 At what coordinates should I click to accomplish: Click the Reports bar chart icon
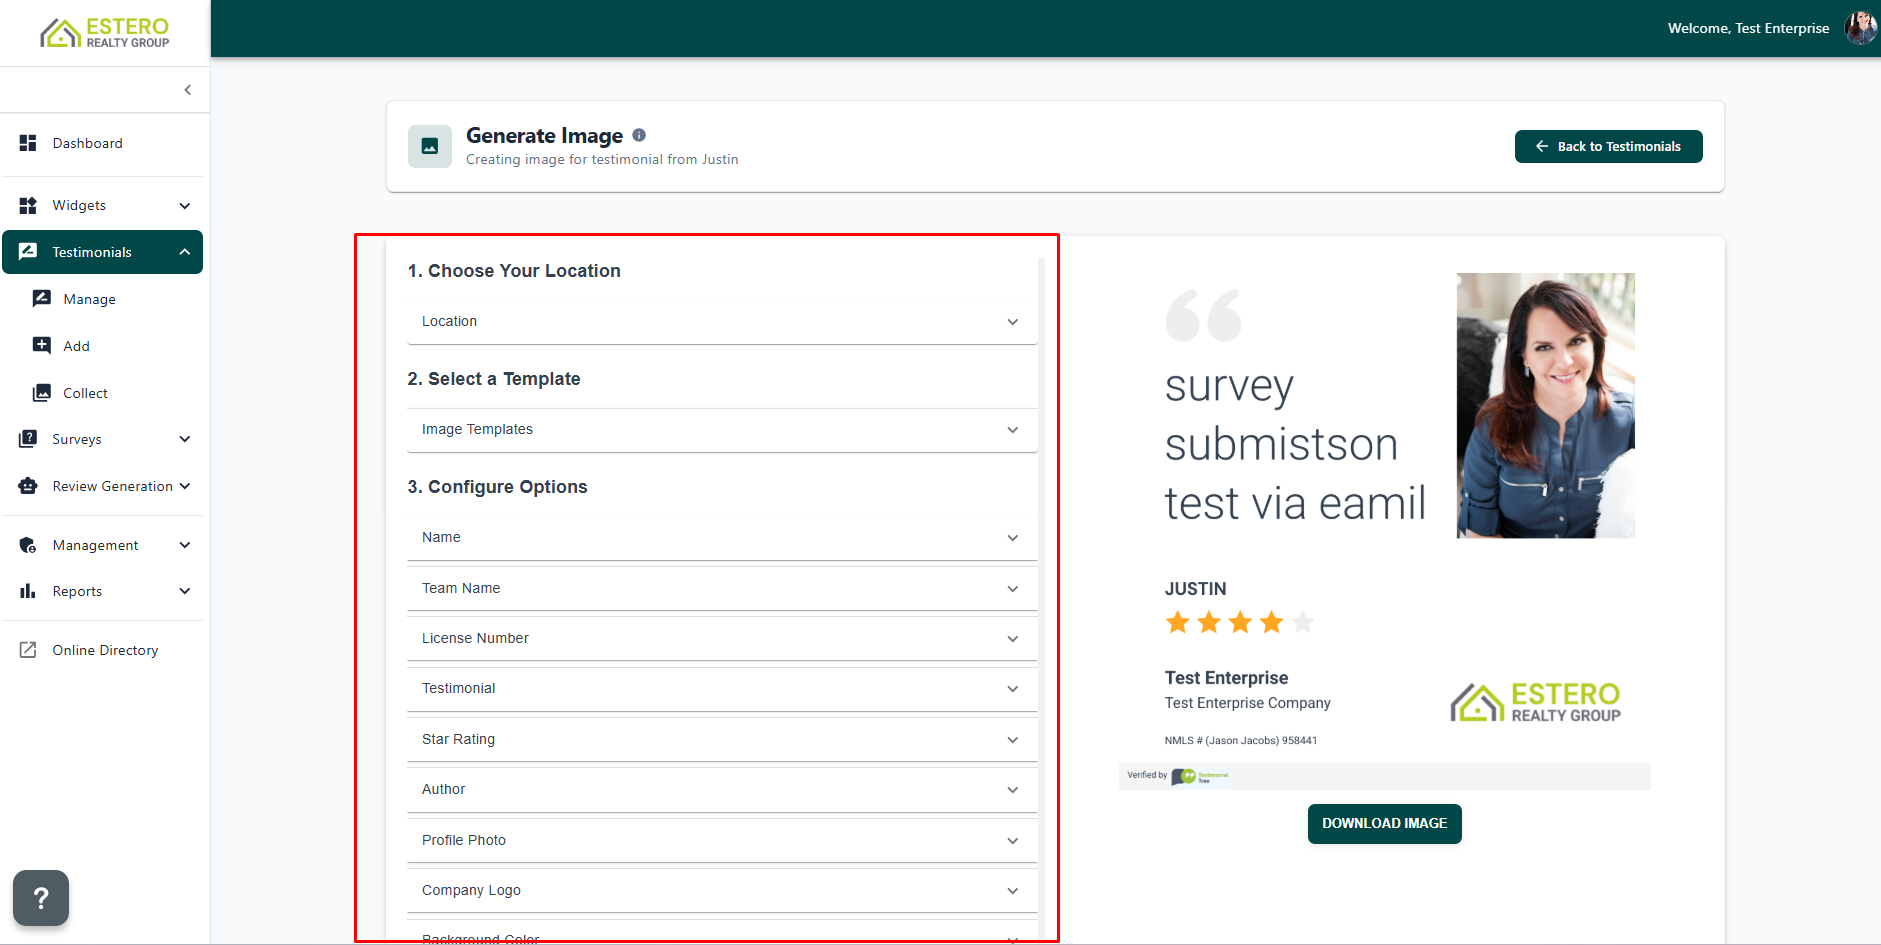click(x=28, y=591)
